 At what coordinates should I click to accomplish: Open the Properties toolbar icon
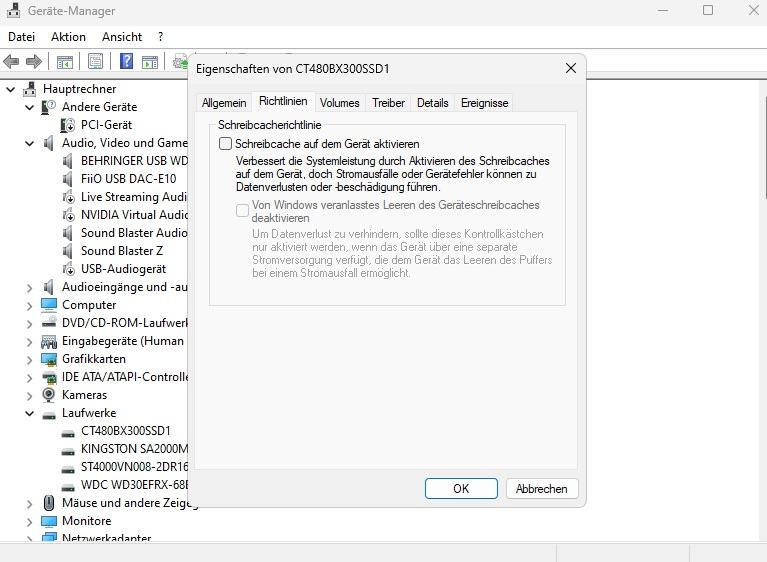[x=95, y=62]
